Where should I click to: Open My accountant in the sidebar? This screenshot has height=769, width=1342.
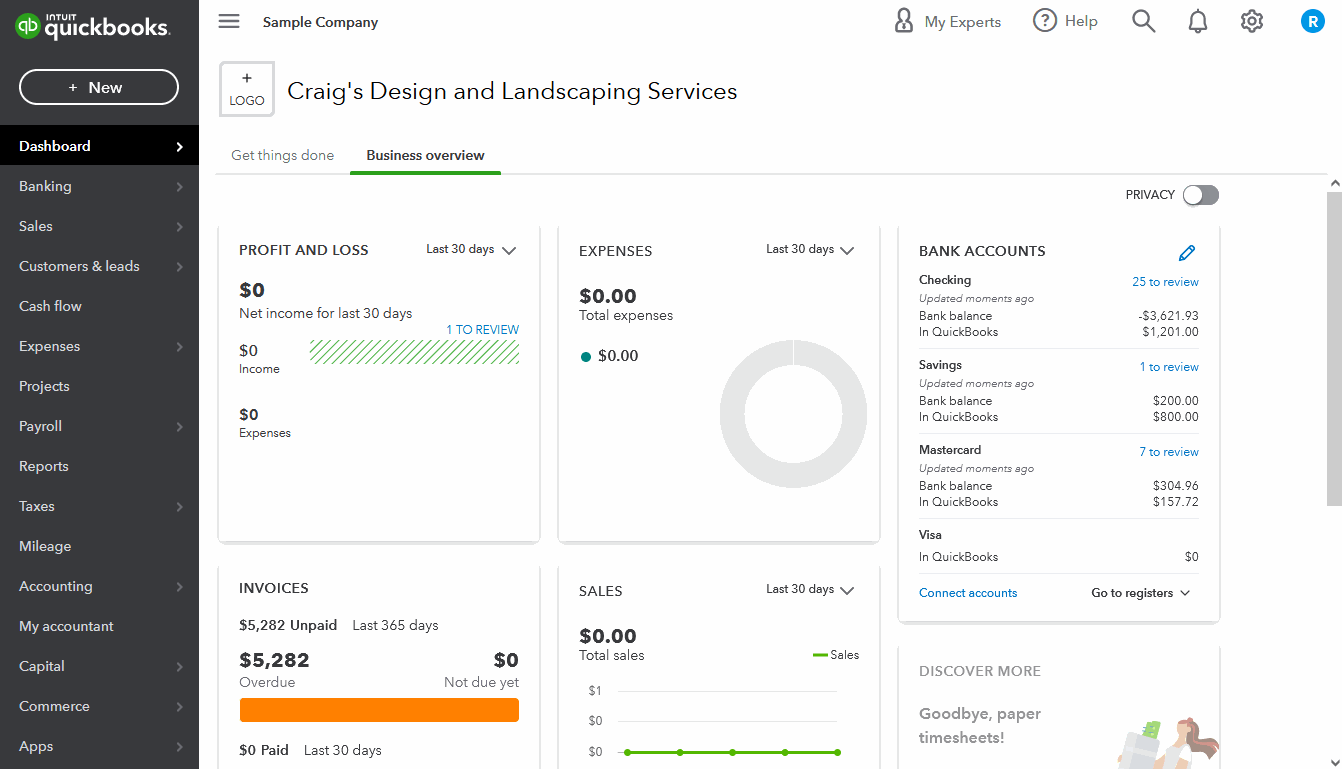pyautogui.click(x=99, y=626)
